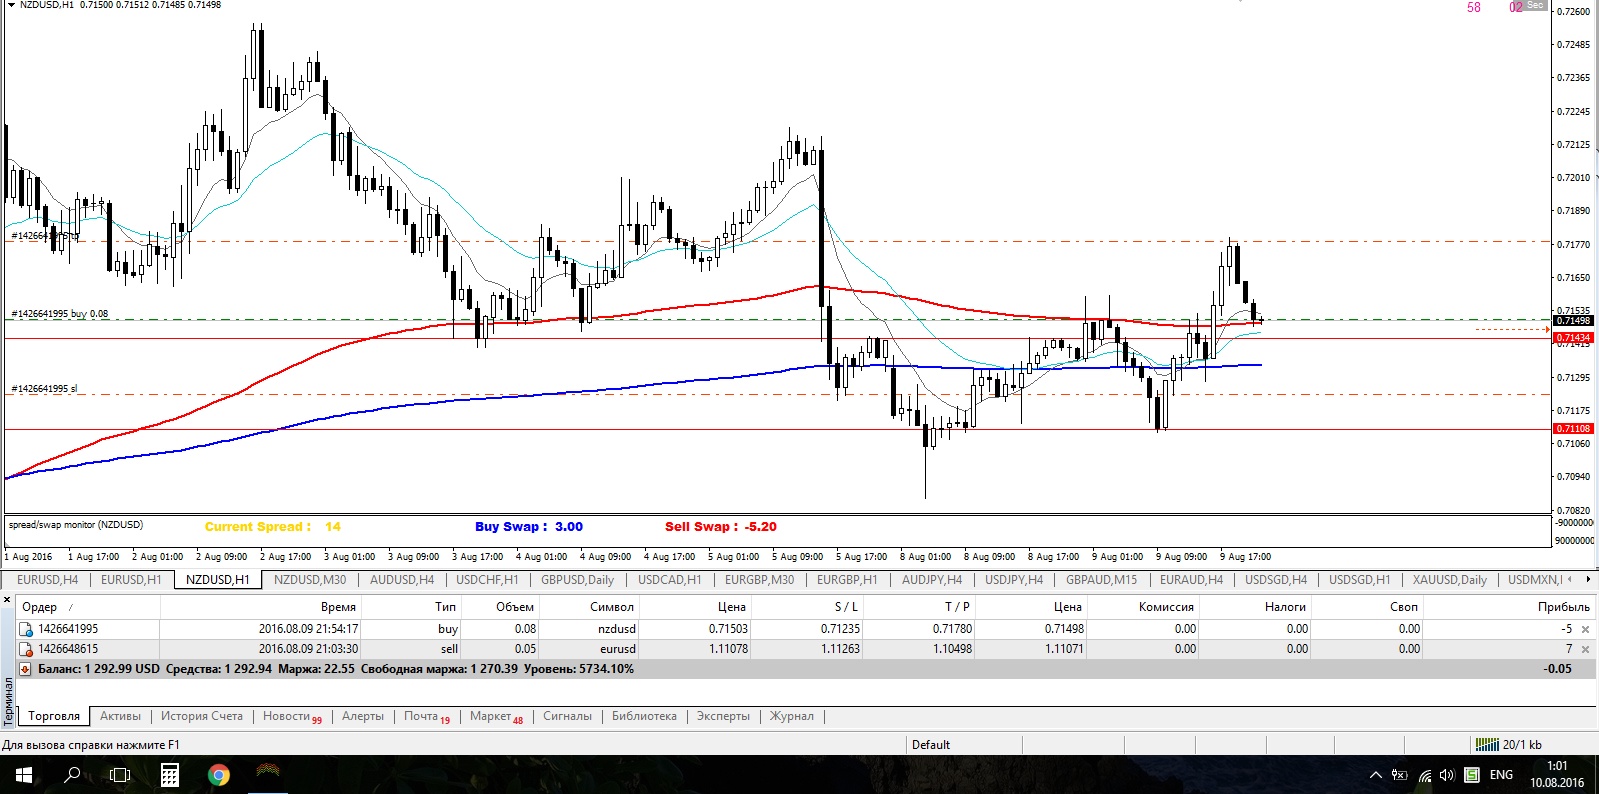
Task: Select the Торговля terminal tab
Action: click(54, 716)
